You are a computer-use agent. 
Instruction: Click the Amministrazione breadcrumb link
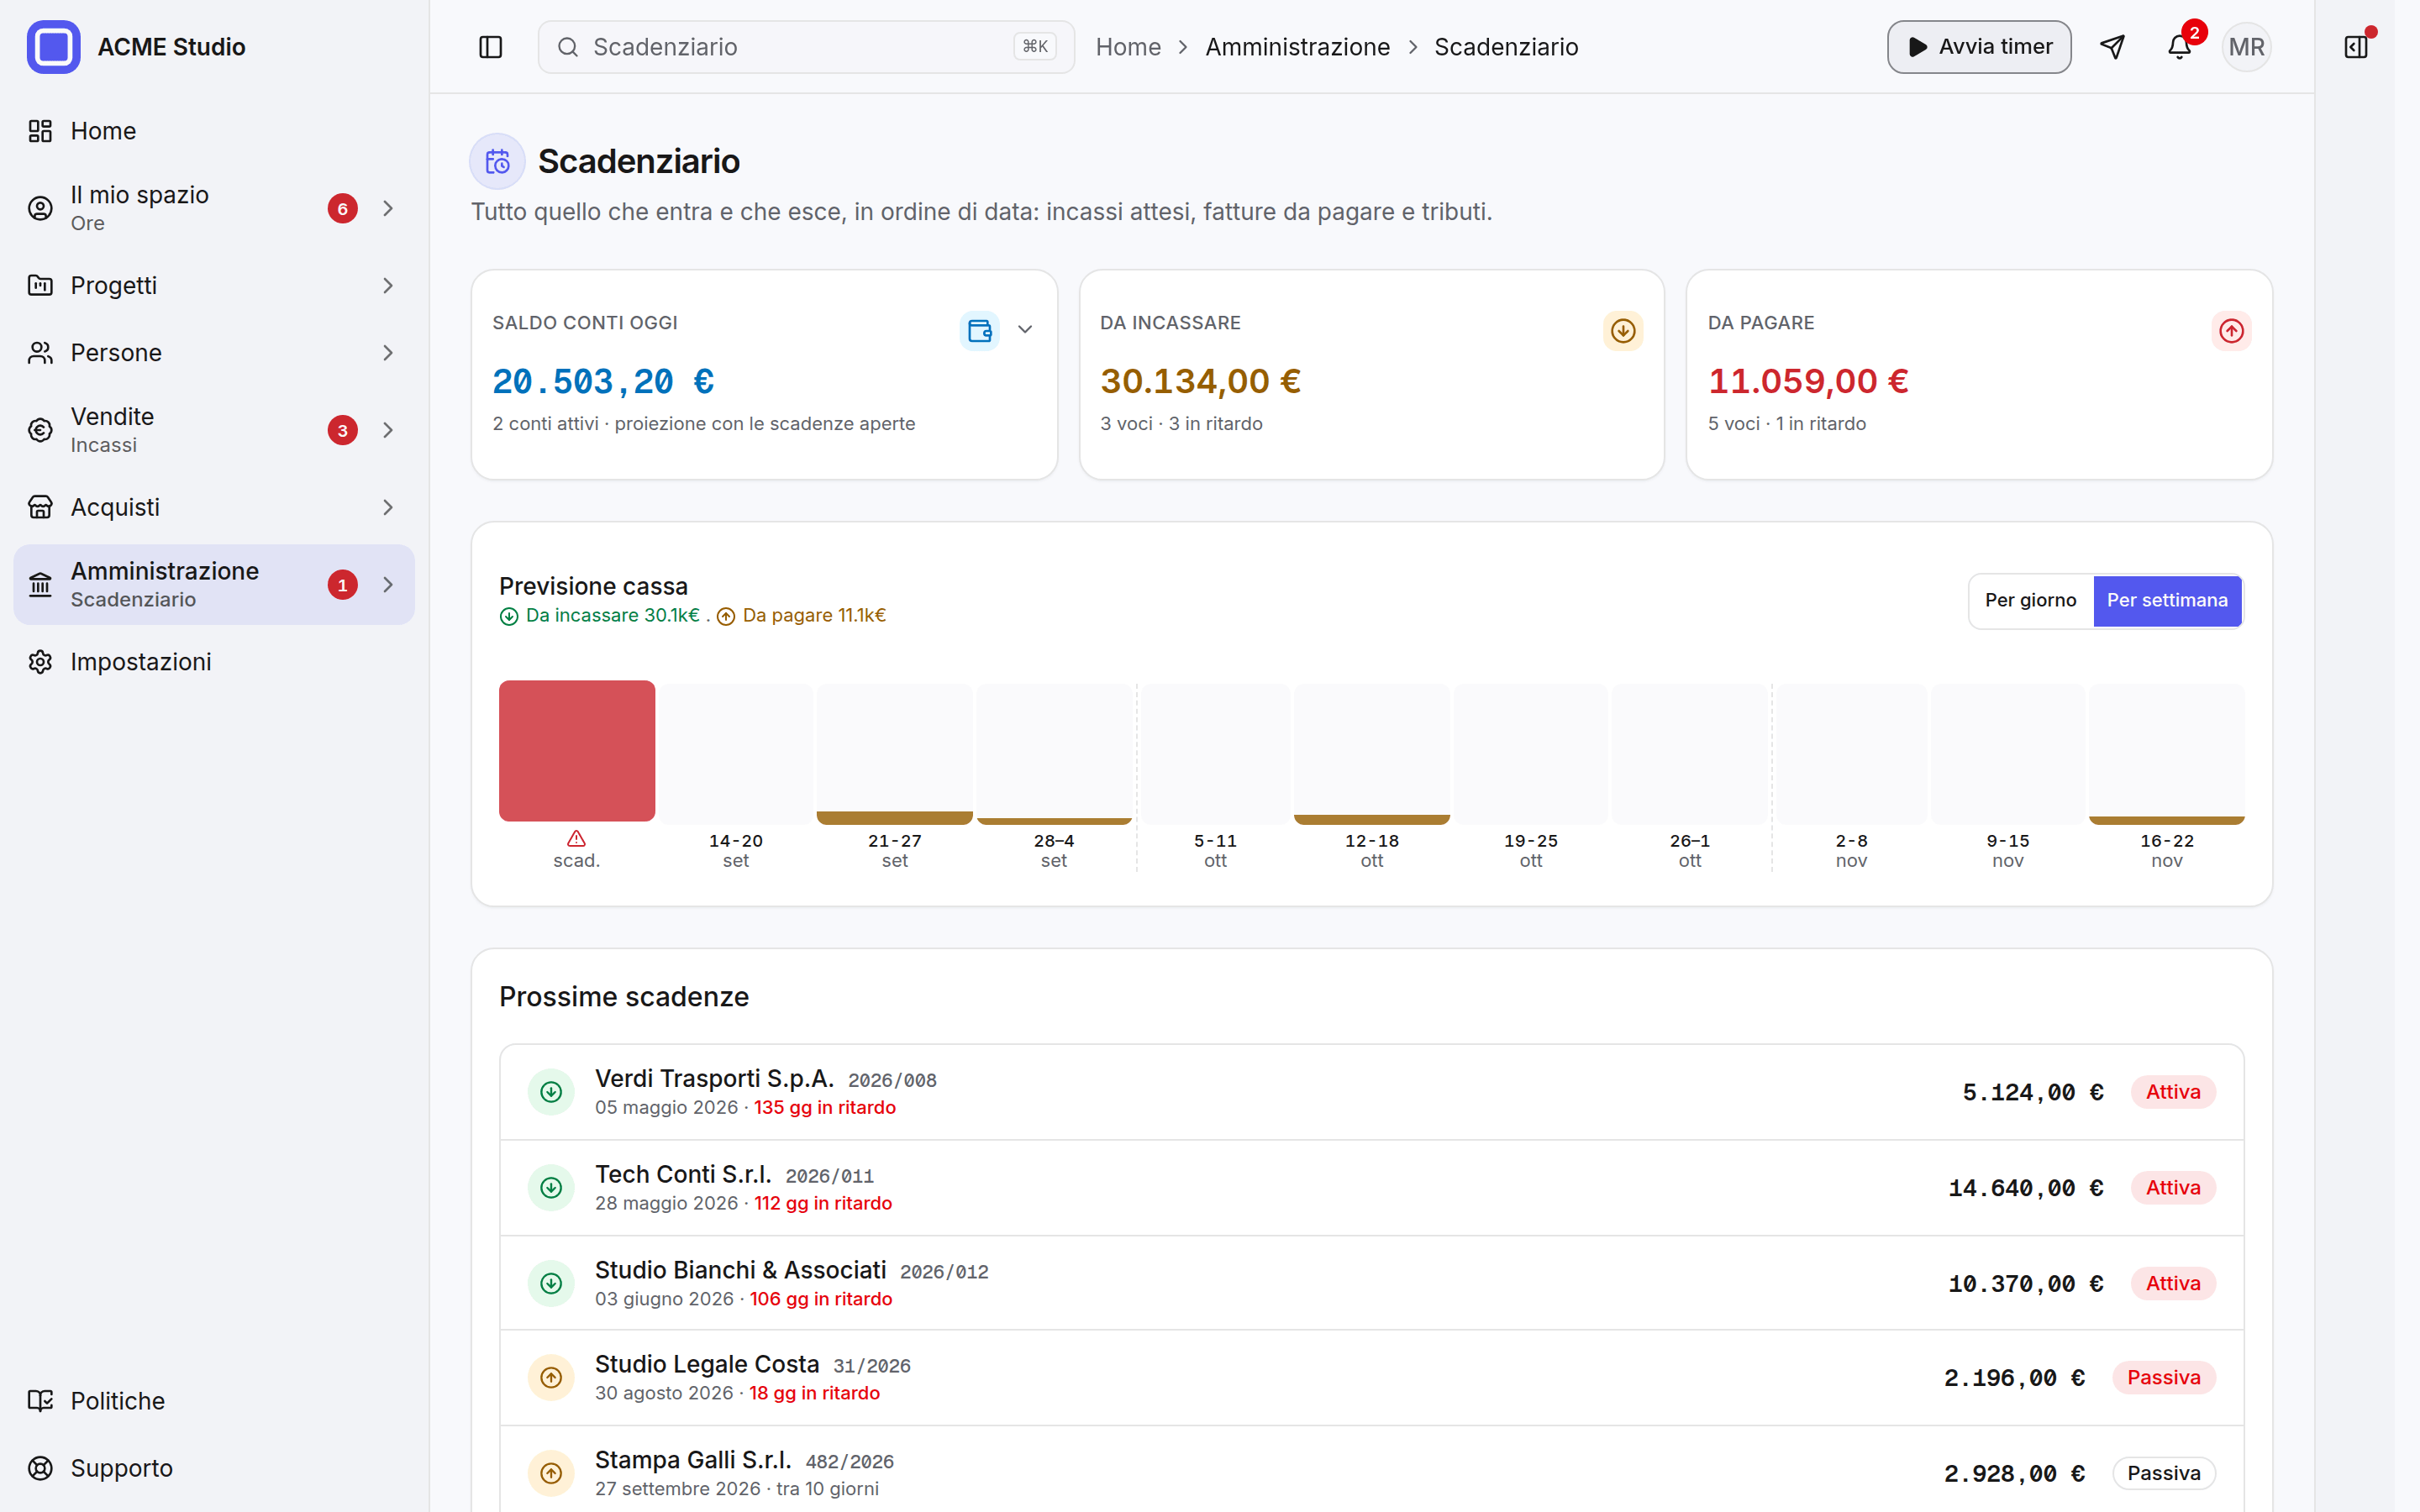[1297, 47]
